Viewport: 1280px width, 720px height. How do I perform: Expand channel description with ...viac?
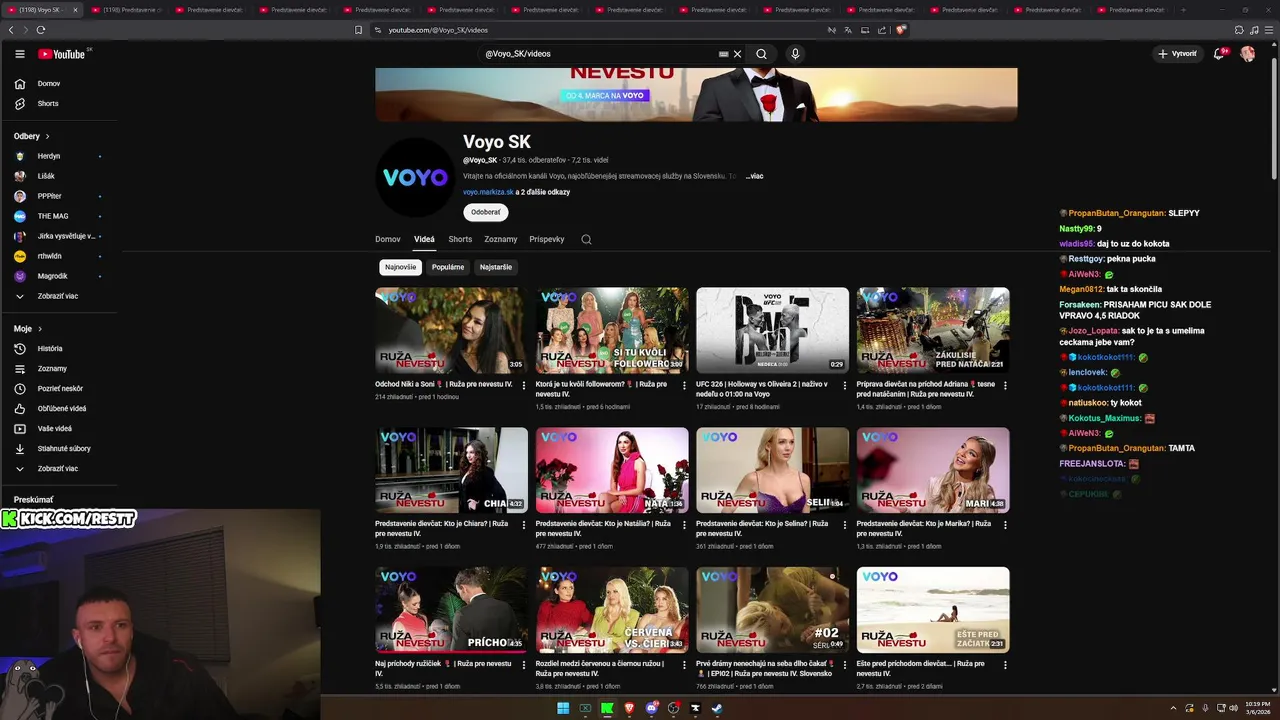coord(754,176)
